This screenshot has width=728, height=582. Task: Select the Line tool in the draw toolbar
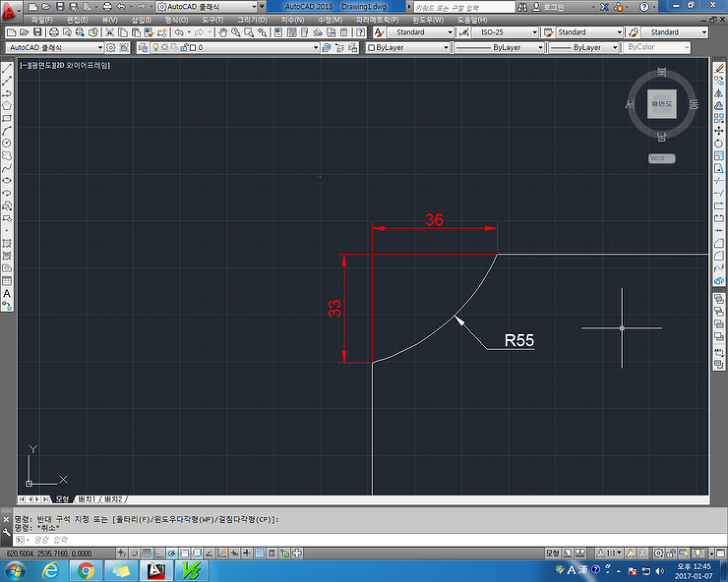7,68
